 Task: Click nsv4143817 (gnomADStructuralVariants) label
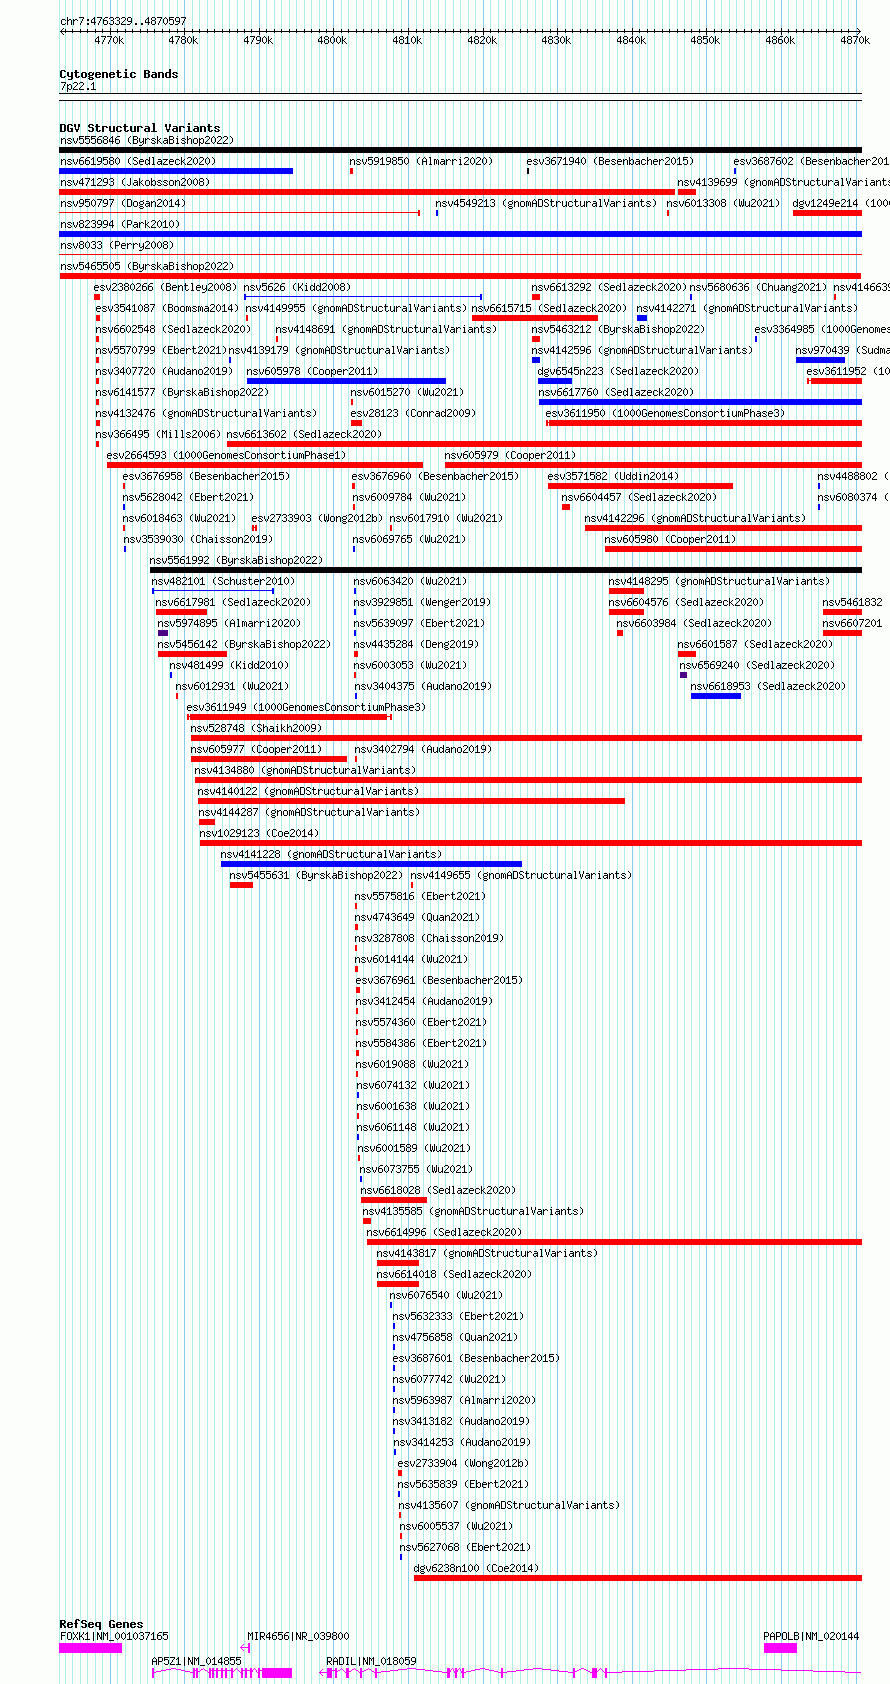coord(487,1253)
